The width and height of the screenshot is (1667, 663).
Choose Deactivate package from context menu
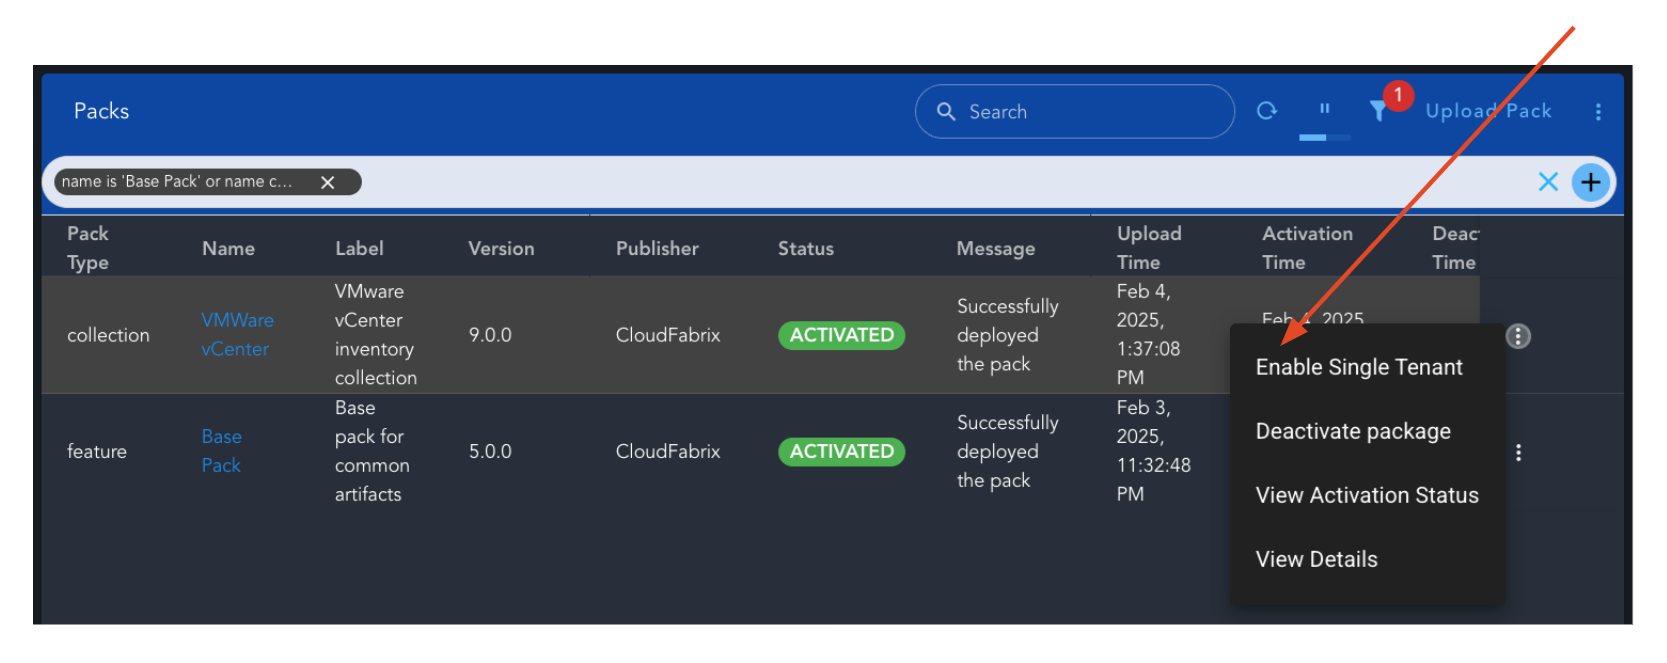1352,431
